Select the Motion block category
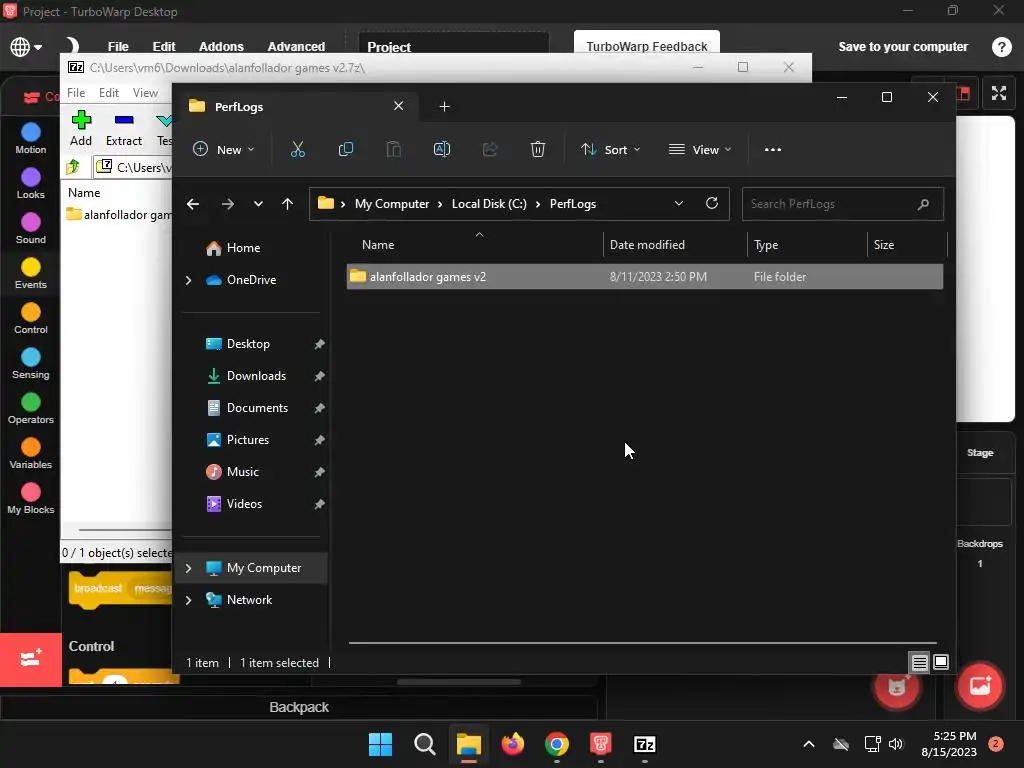This screenshot has height=768, width=1024. pos(31,138)
